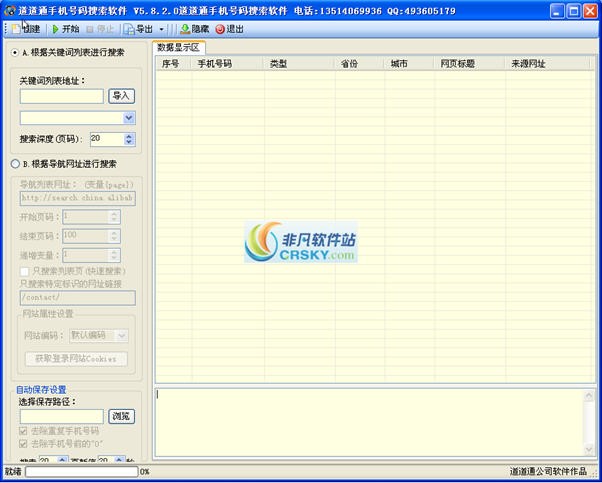Screen dimensions: 602x483
Task: Toggle 去除手机号前的"0" checkbox
Action: (24, 444)
